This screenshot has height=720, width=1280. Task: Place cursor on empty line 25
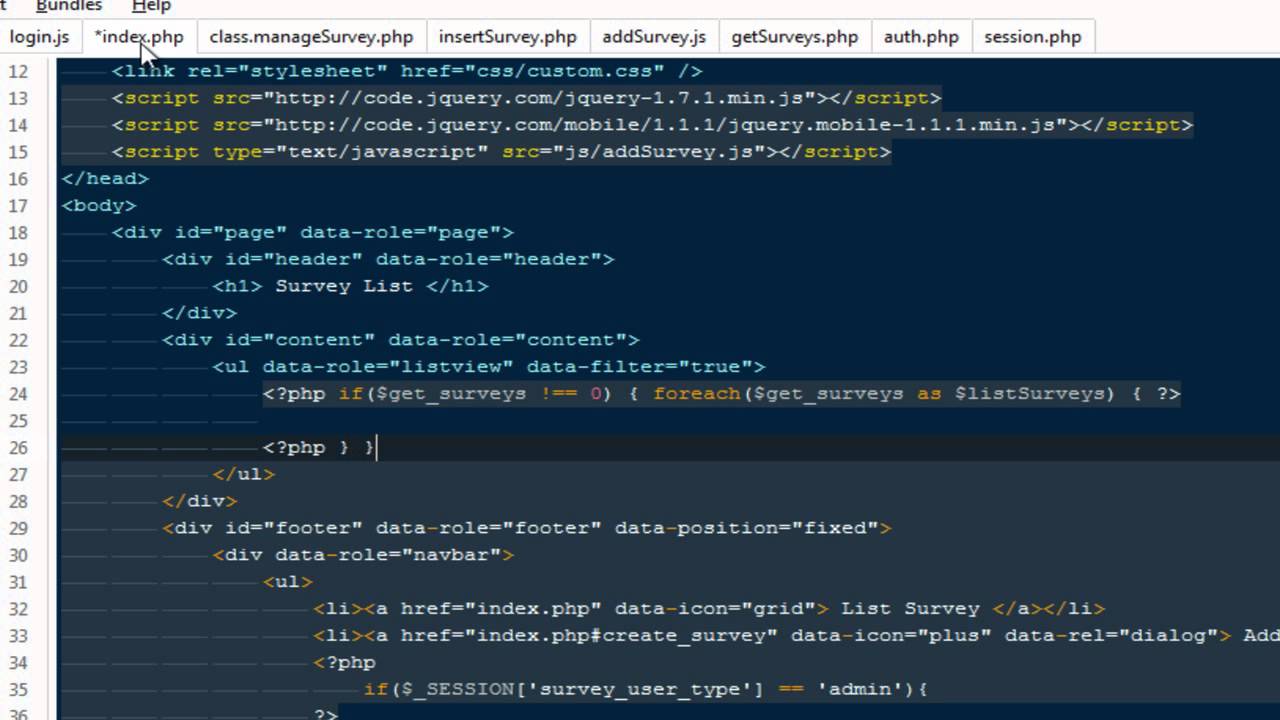tap(670, 421)
